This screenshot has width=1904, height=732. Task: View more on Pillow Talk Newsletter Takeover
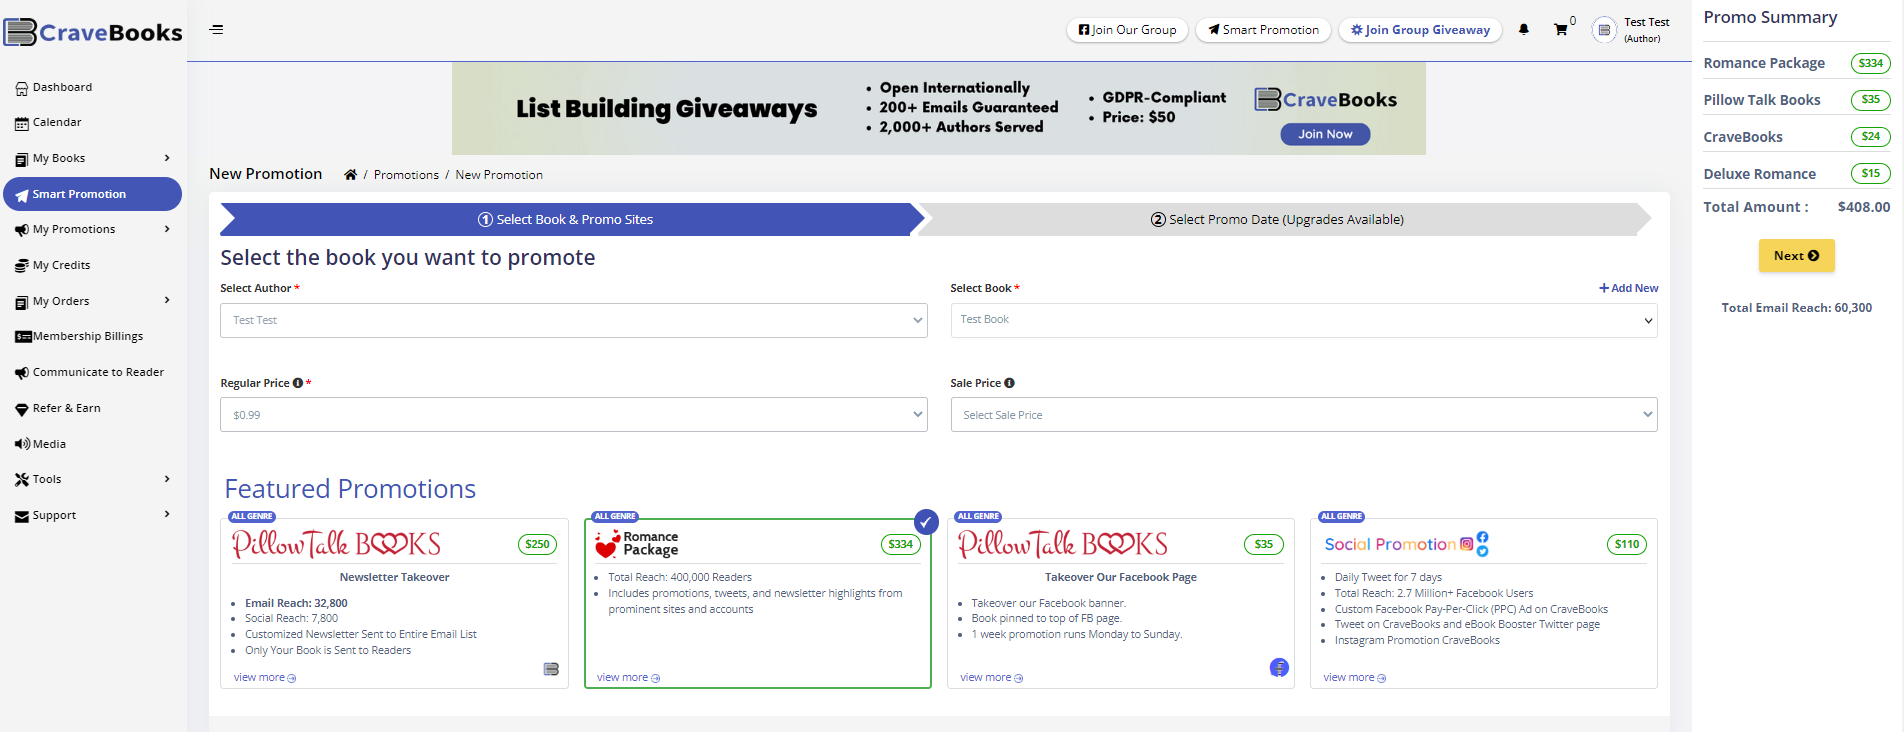pyautogui.click(x=265, y=678)
